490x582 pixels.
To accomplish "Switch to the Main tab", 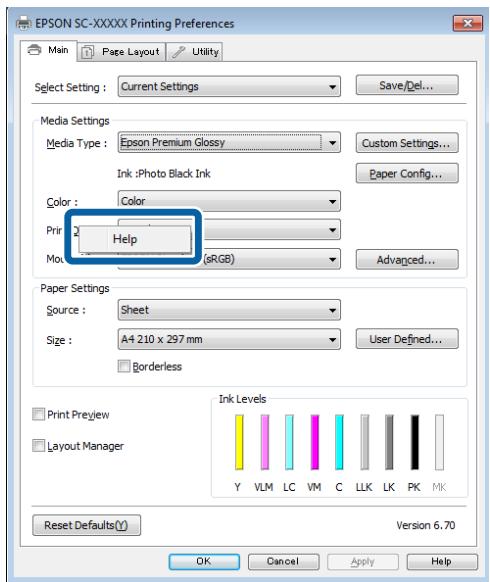I will (x=49, y=50).
